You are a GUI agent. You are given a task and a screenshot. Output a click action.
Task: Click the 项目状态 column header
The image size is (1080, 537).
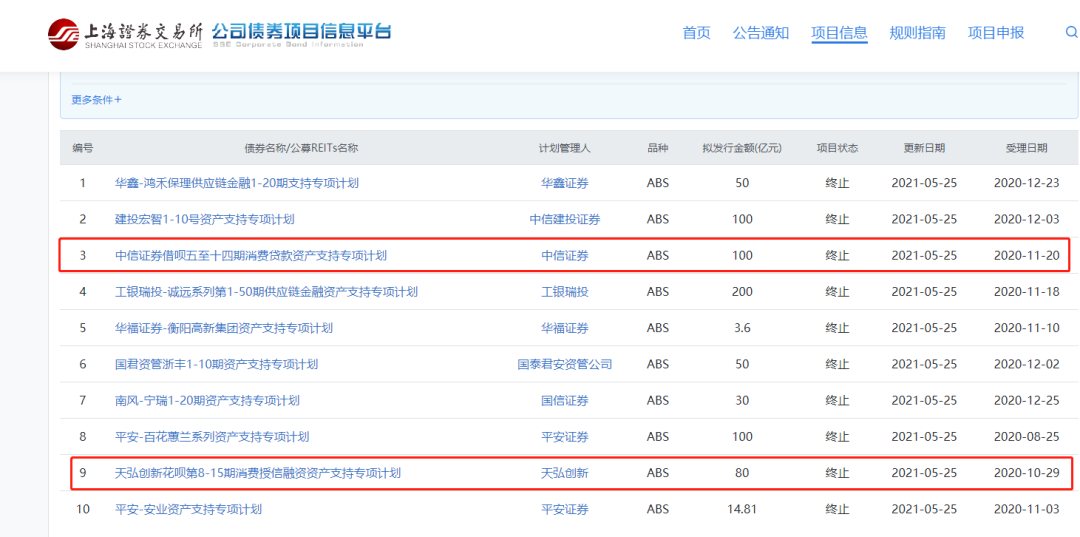click(x=838, y=148)
